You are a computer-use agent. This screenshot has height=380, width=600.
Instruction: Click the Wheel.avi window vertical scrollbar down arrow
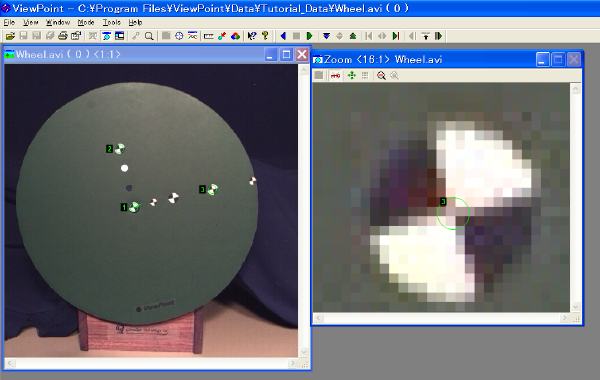[x=304, y=352]
